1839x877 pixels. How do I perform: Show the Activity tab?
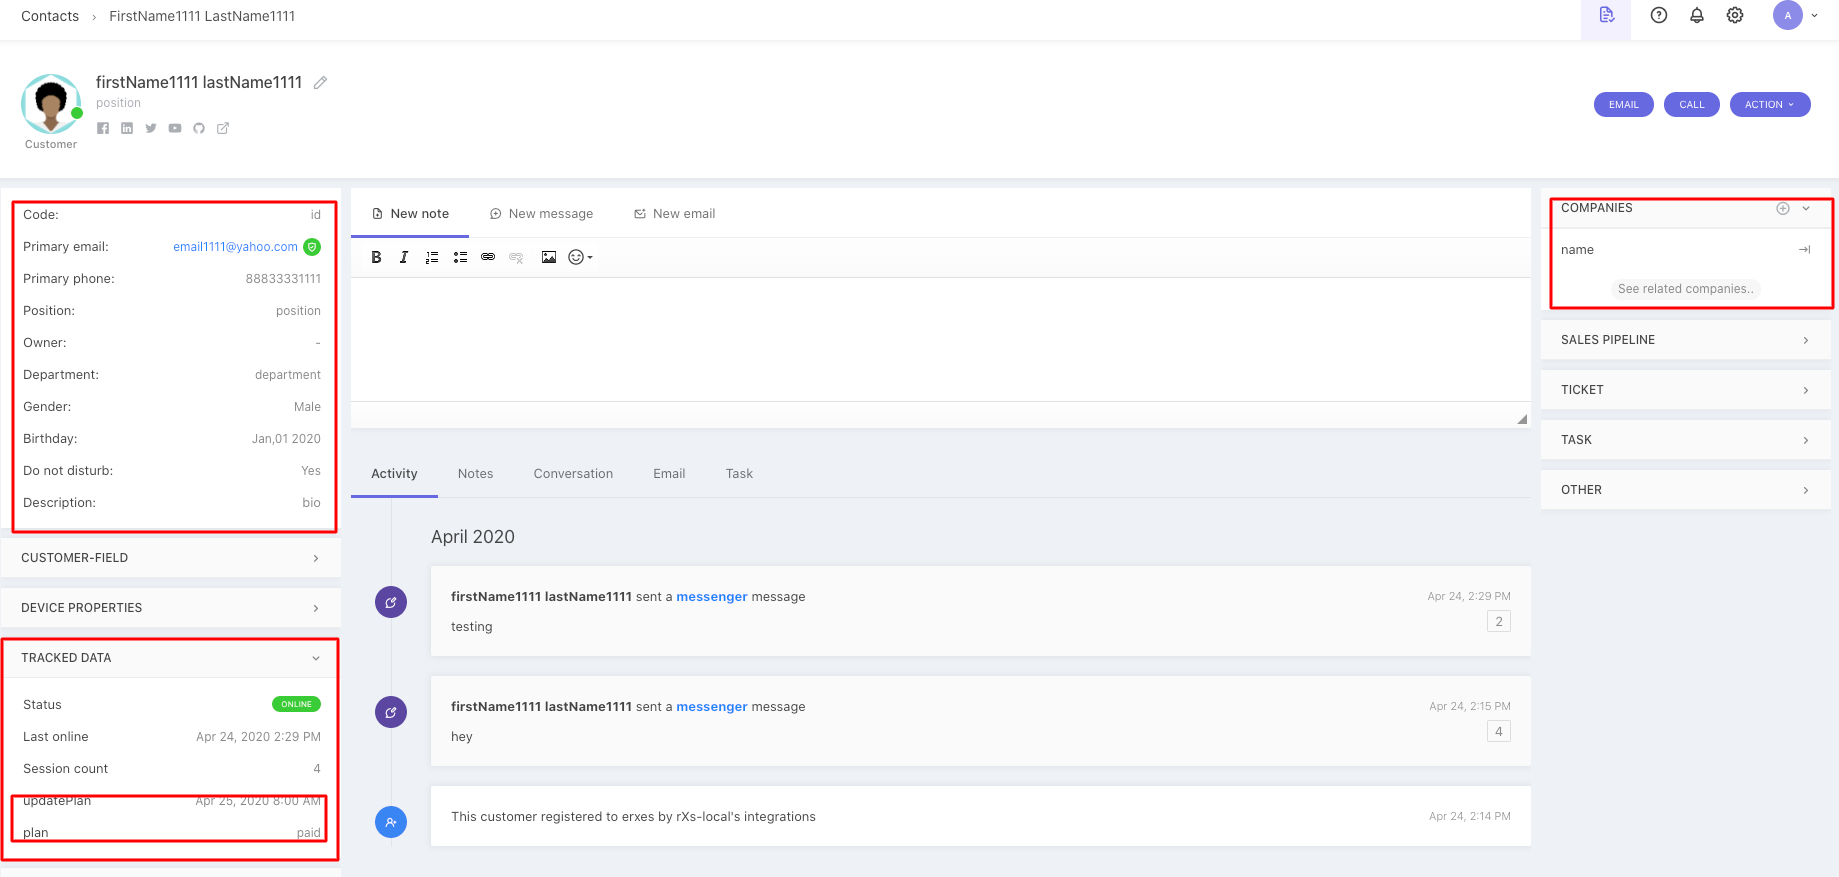tap(394, 474)
